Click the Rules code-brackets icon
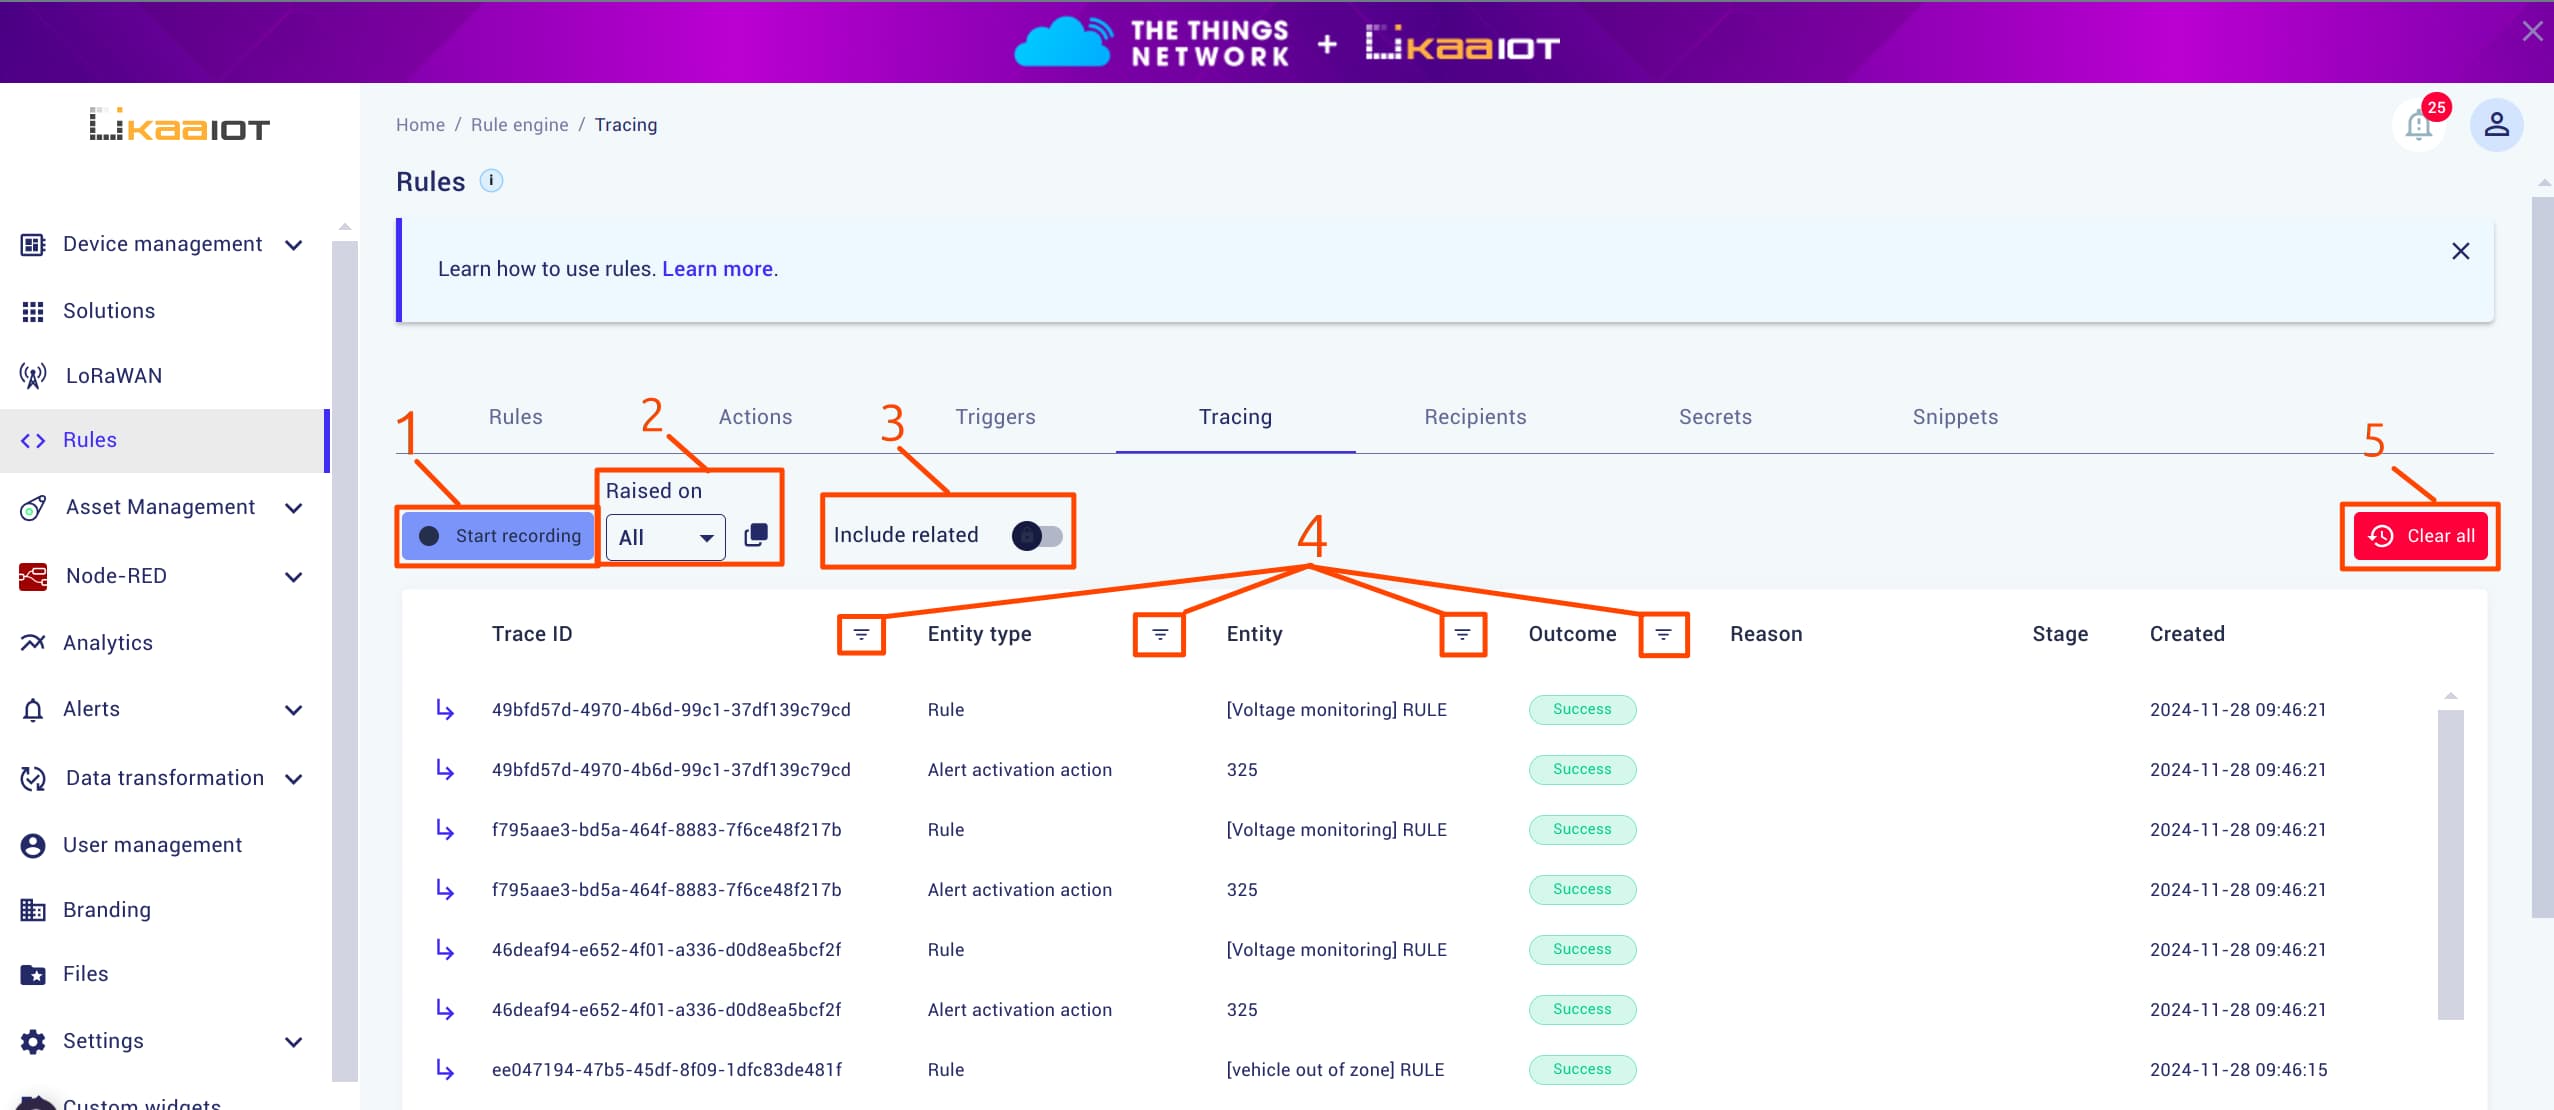The image size is (2554, 1110). 33,441
